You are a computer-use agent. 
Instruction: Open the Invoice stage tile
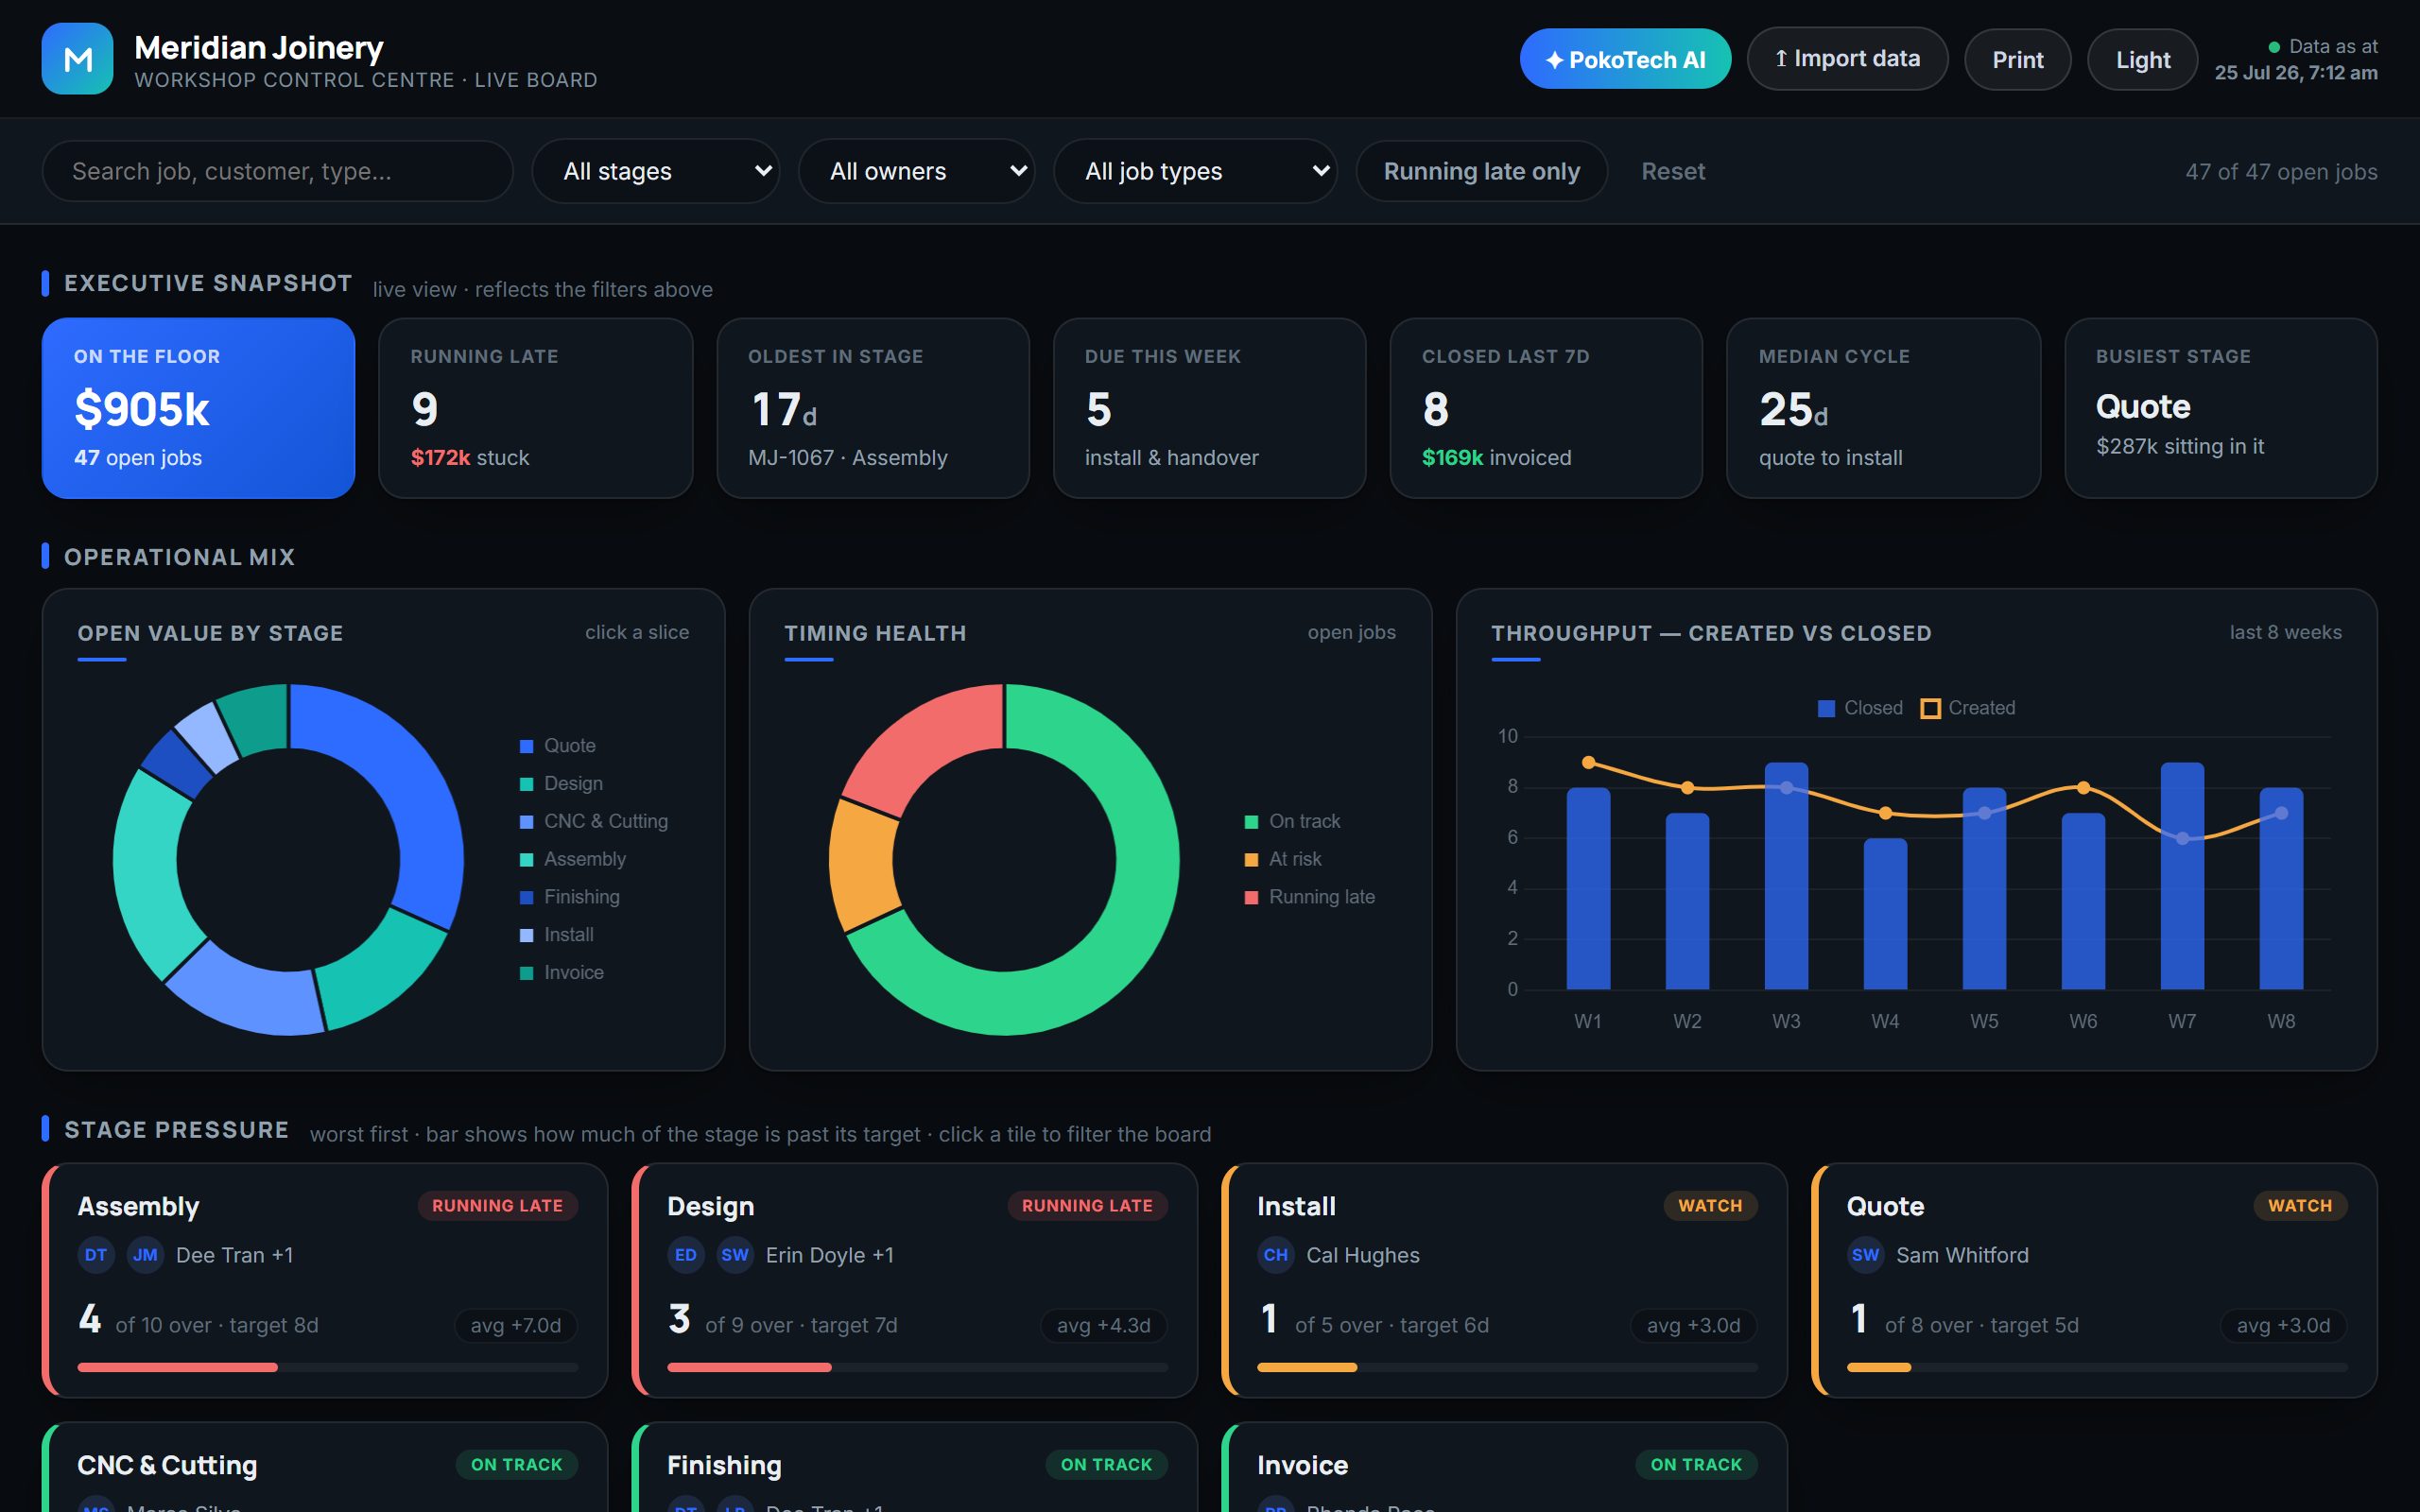coord(1505,1467)
